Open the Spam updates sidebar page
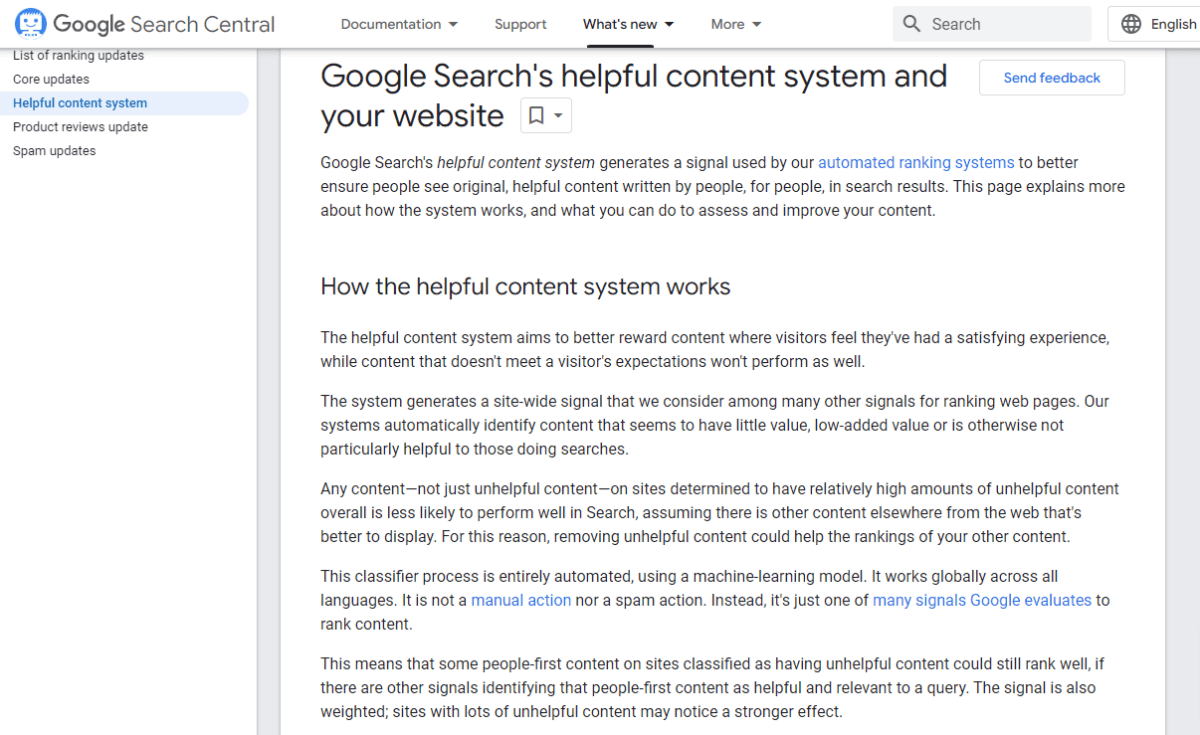The width and height of the screenshot is (1200, 735). tap(54, 150)
